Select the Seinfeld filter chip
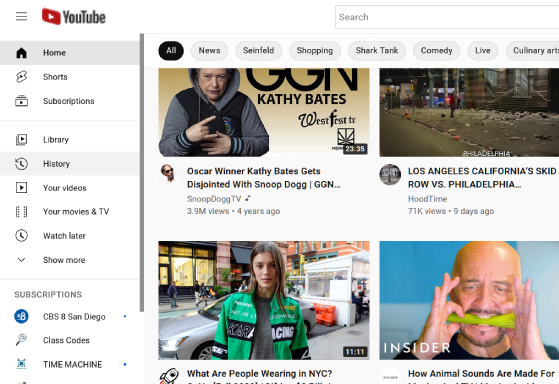559x384 pixels. [258, 51]
